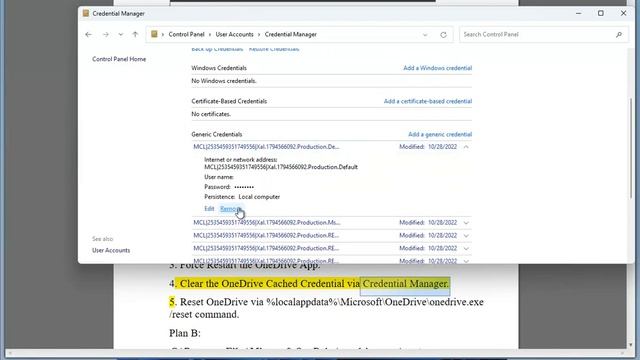Remove the expanded generic credential
This screenshot has height=360, width=640.
coord(231,209)
